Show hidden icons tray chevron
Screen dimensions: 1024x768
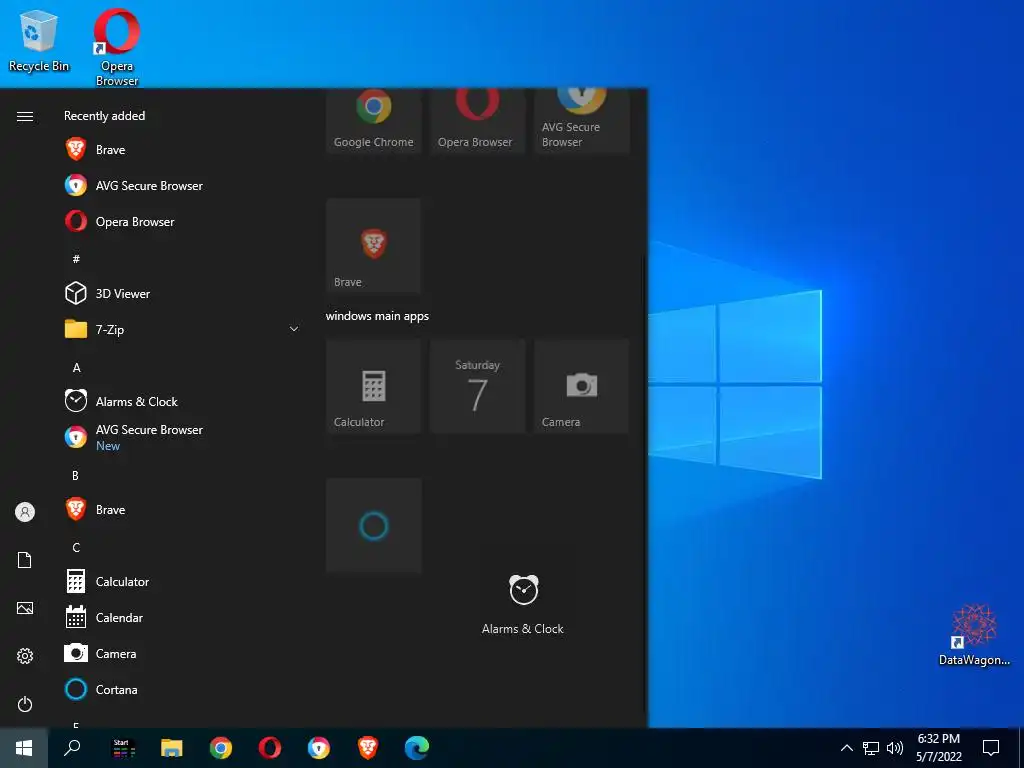(846, 748)
